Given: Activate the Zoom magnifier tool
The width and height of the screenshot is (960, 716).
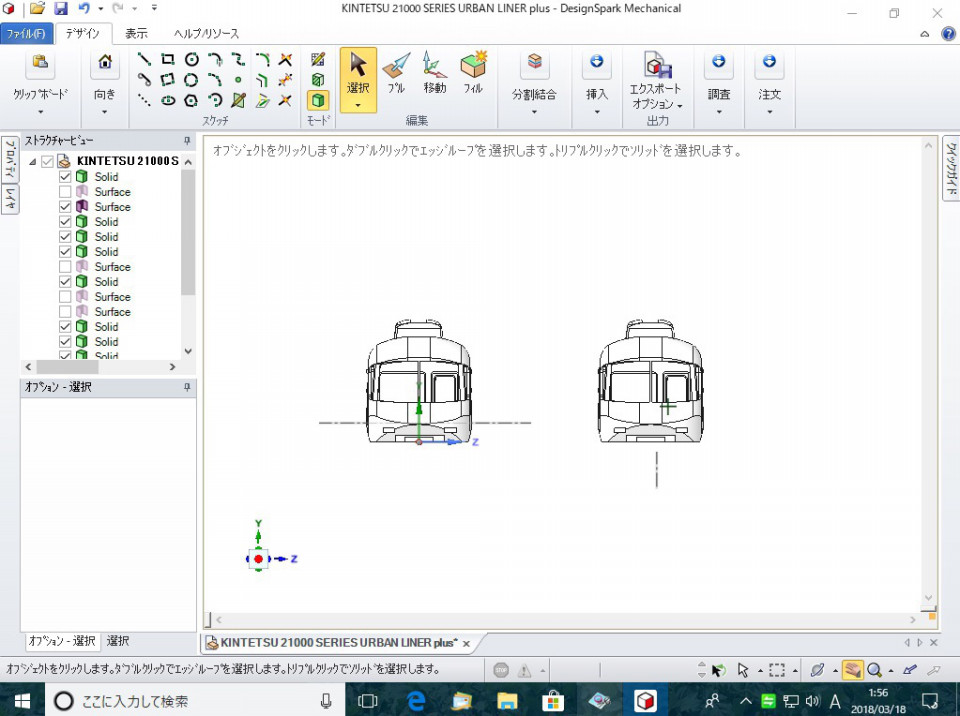Looking at the screenshot, I should pos(874,670).
